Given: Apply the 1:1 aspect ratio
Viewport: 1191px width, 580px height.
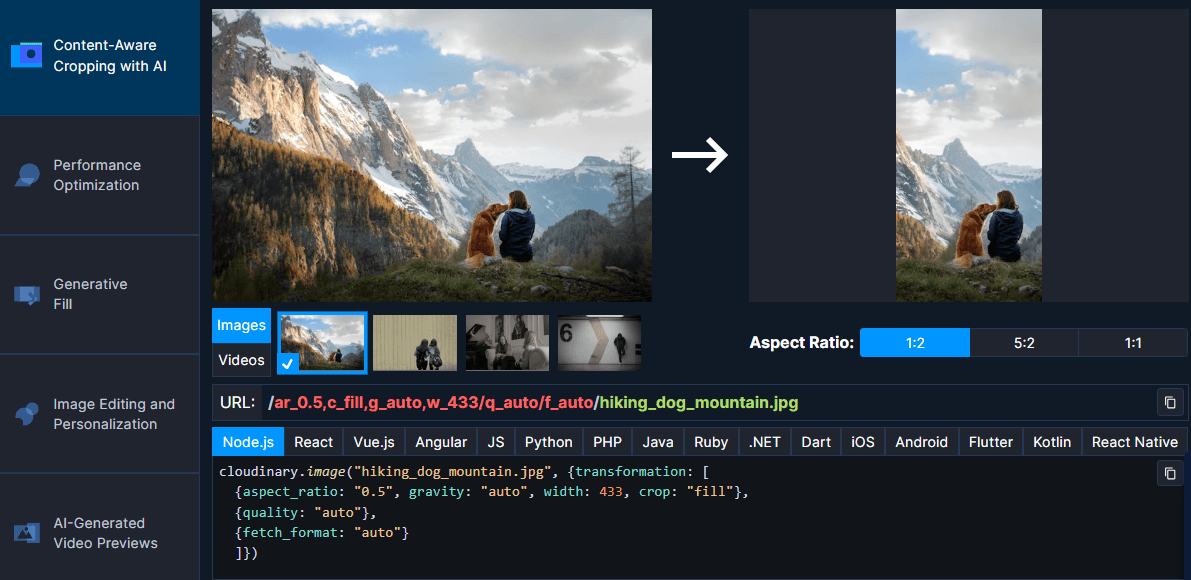Looking at the screenshot, I should coord(1133,342).
